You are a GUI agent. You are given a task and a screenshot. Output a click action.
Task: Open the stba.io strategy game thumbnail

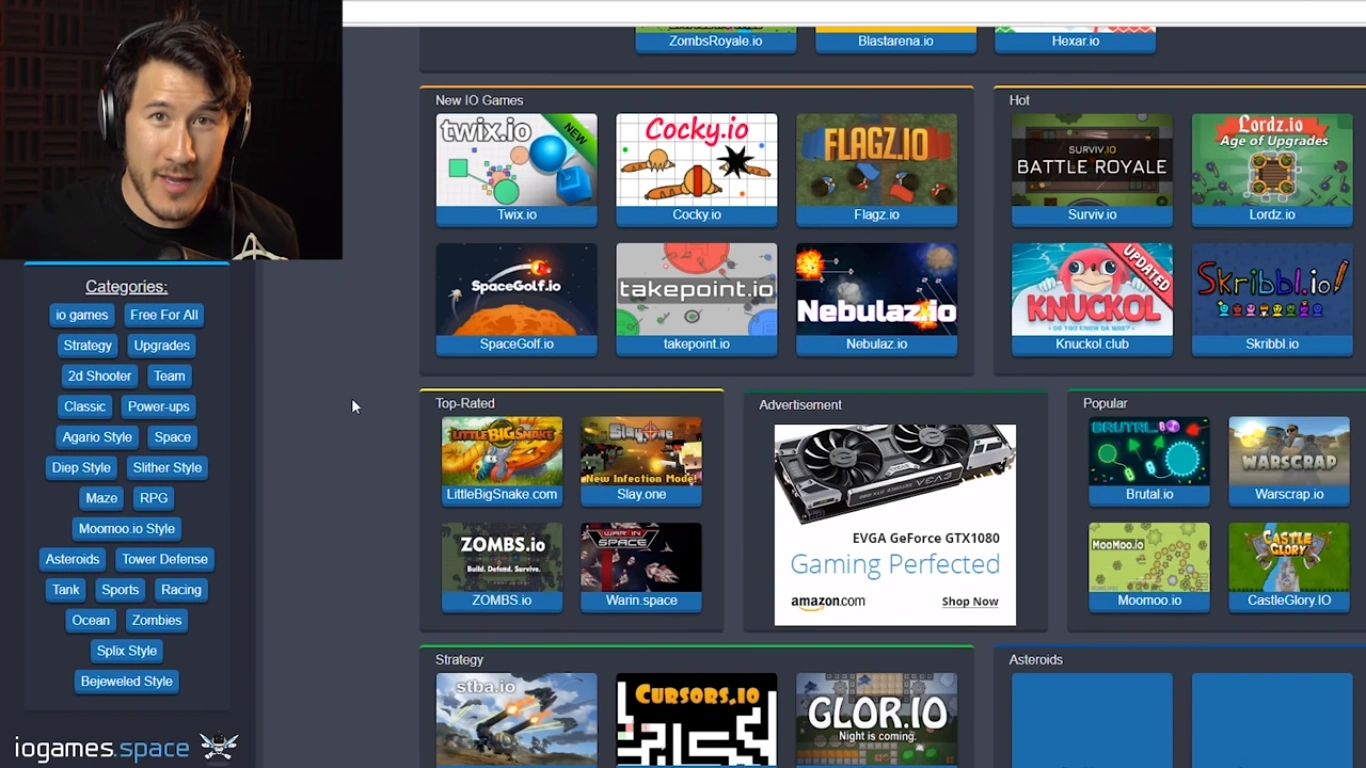pos(516,720)
